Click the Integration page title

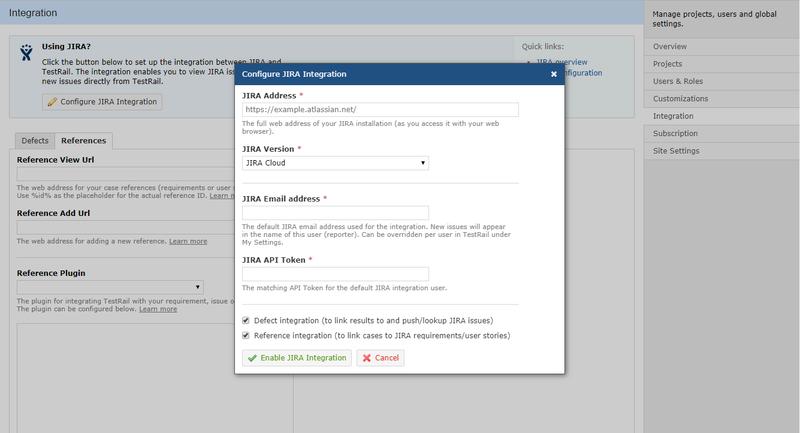tap(33, 13)
